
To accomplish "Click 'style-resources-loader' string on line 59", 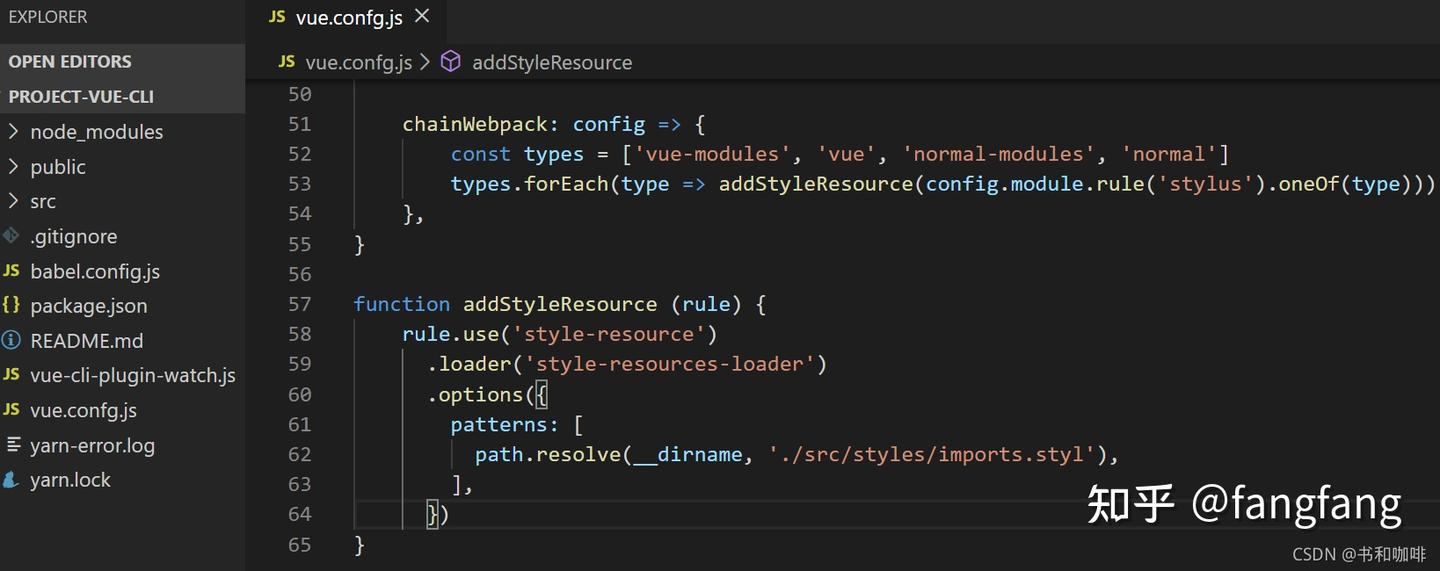I will tap(669, 364).
